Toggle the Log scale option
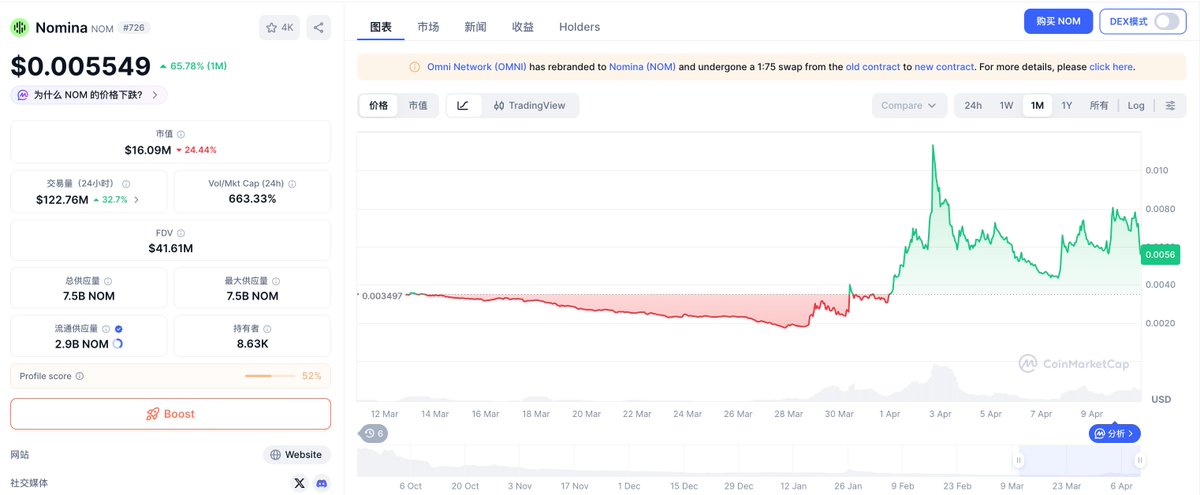The image size is (1200, 495). [1136, 105]
